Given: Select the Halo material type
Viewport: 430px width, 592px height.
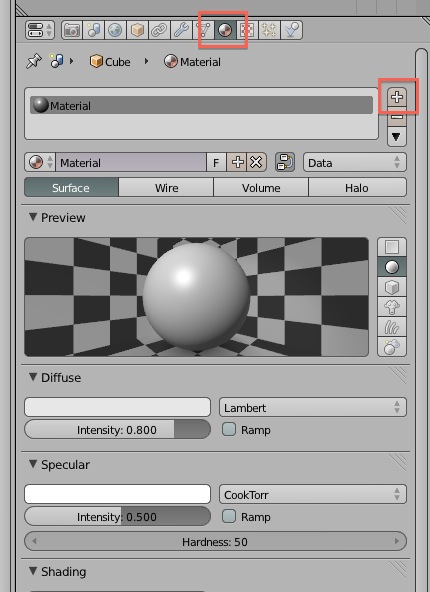Looking at the screenshot, I should 357,188.
